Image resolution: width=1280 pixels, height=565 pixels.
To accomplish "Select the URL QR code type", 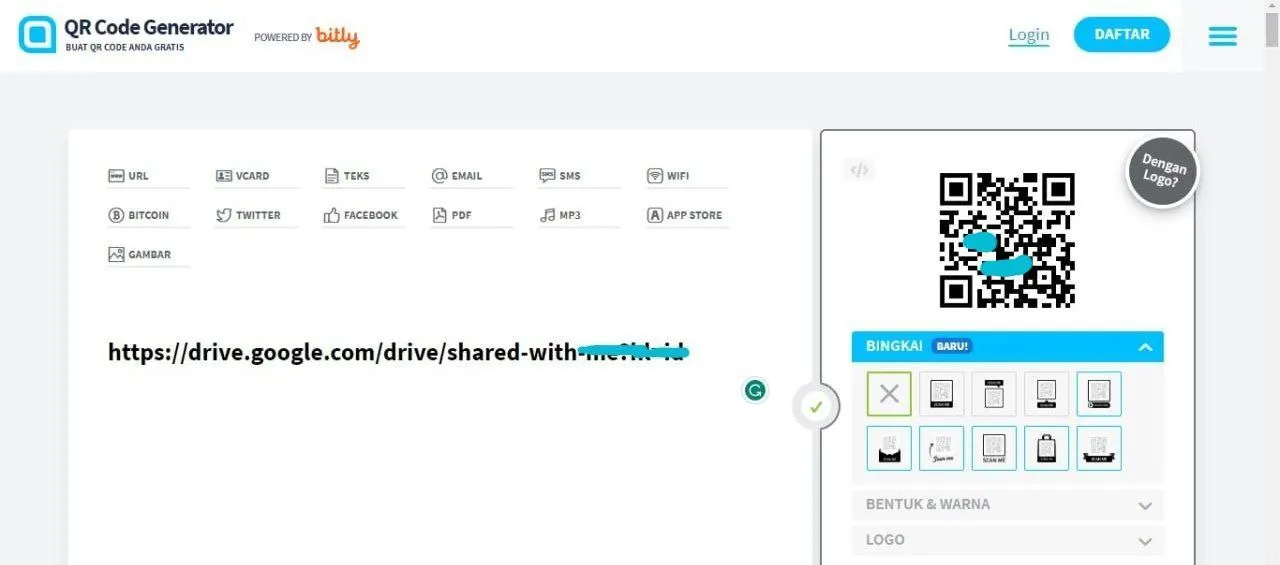I will [x=129, y=176].
